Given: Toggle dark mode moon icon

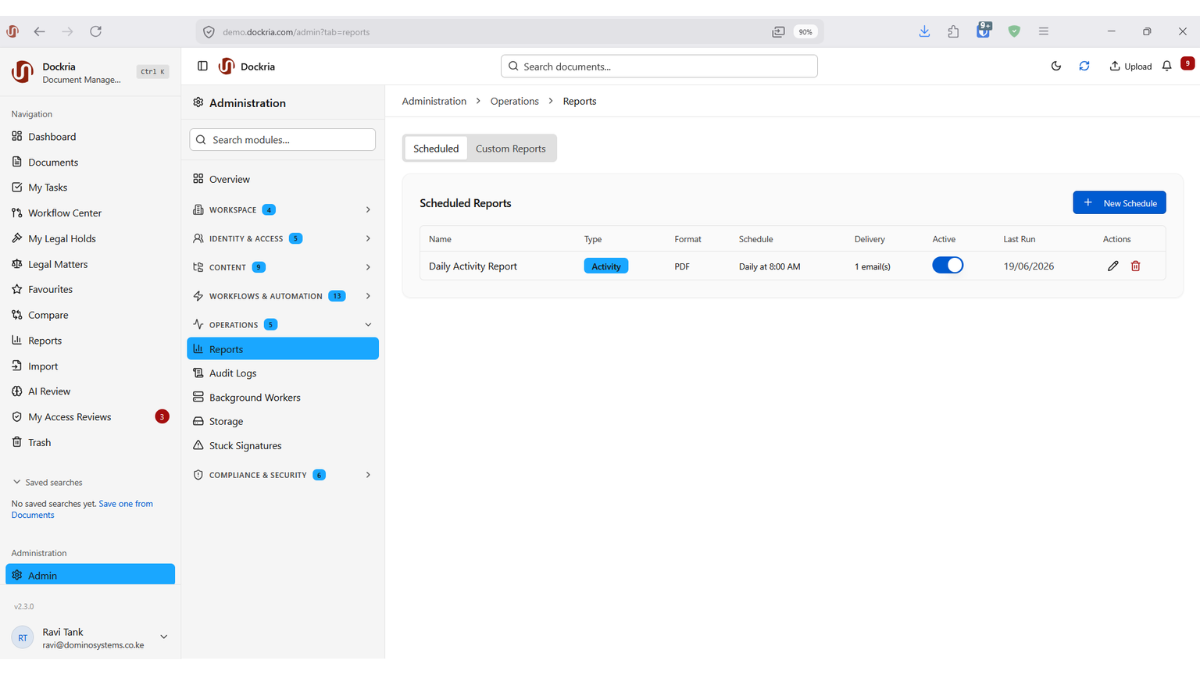Looking at the screenshot, I should point(1056,66).
